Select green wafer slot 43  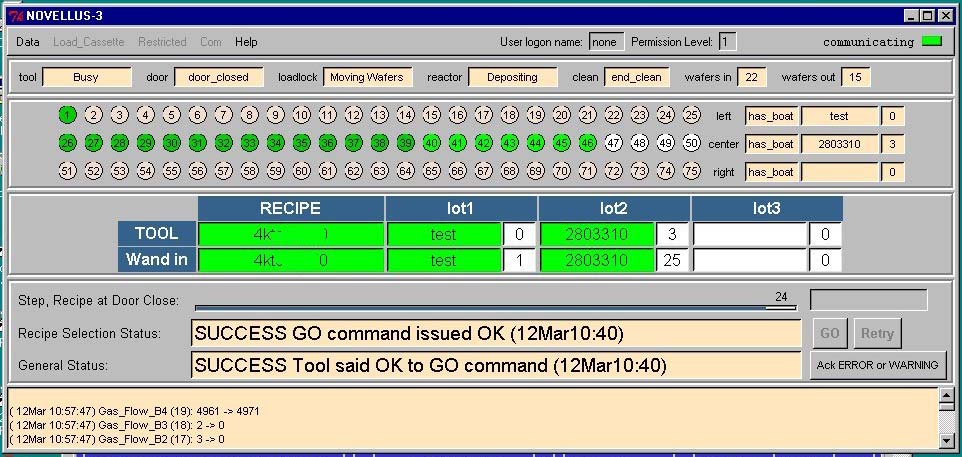coord(509,143)
